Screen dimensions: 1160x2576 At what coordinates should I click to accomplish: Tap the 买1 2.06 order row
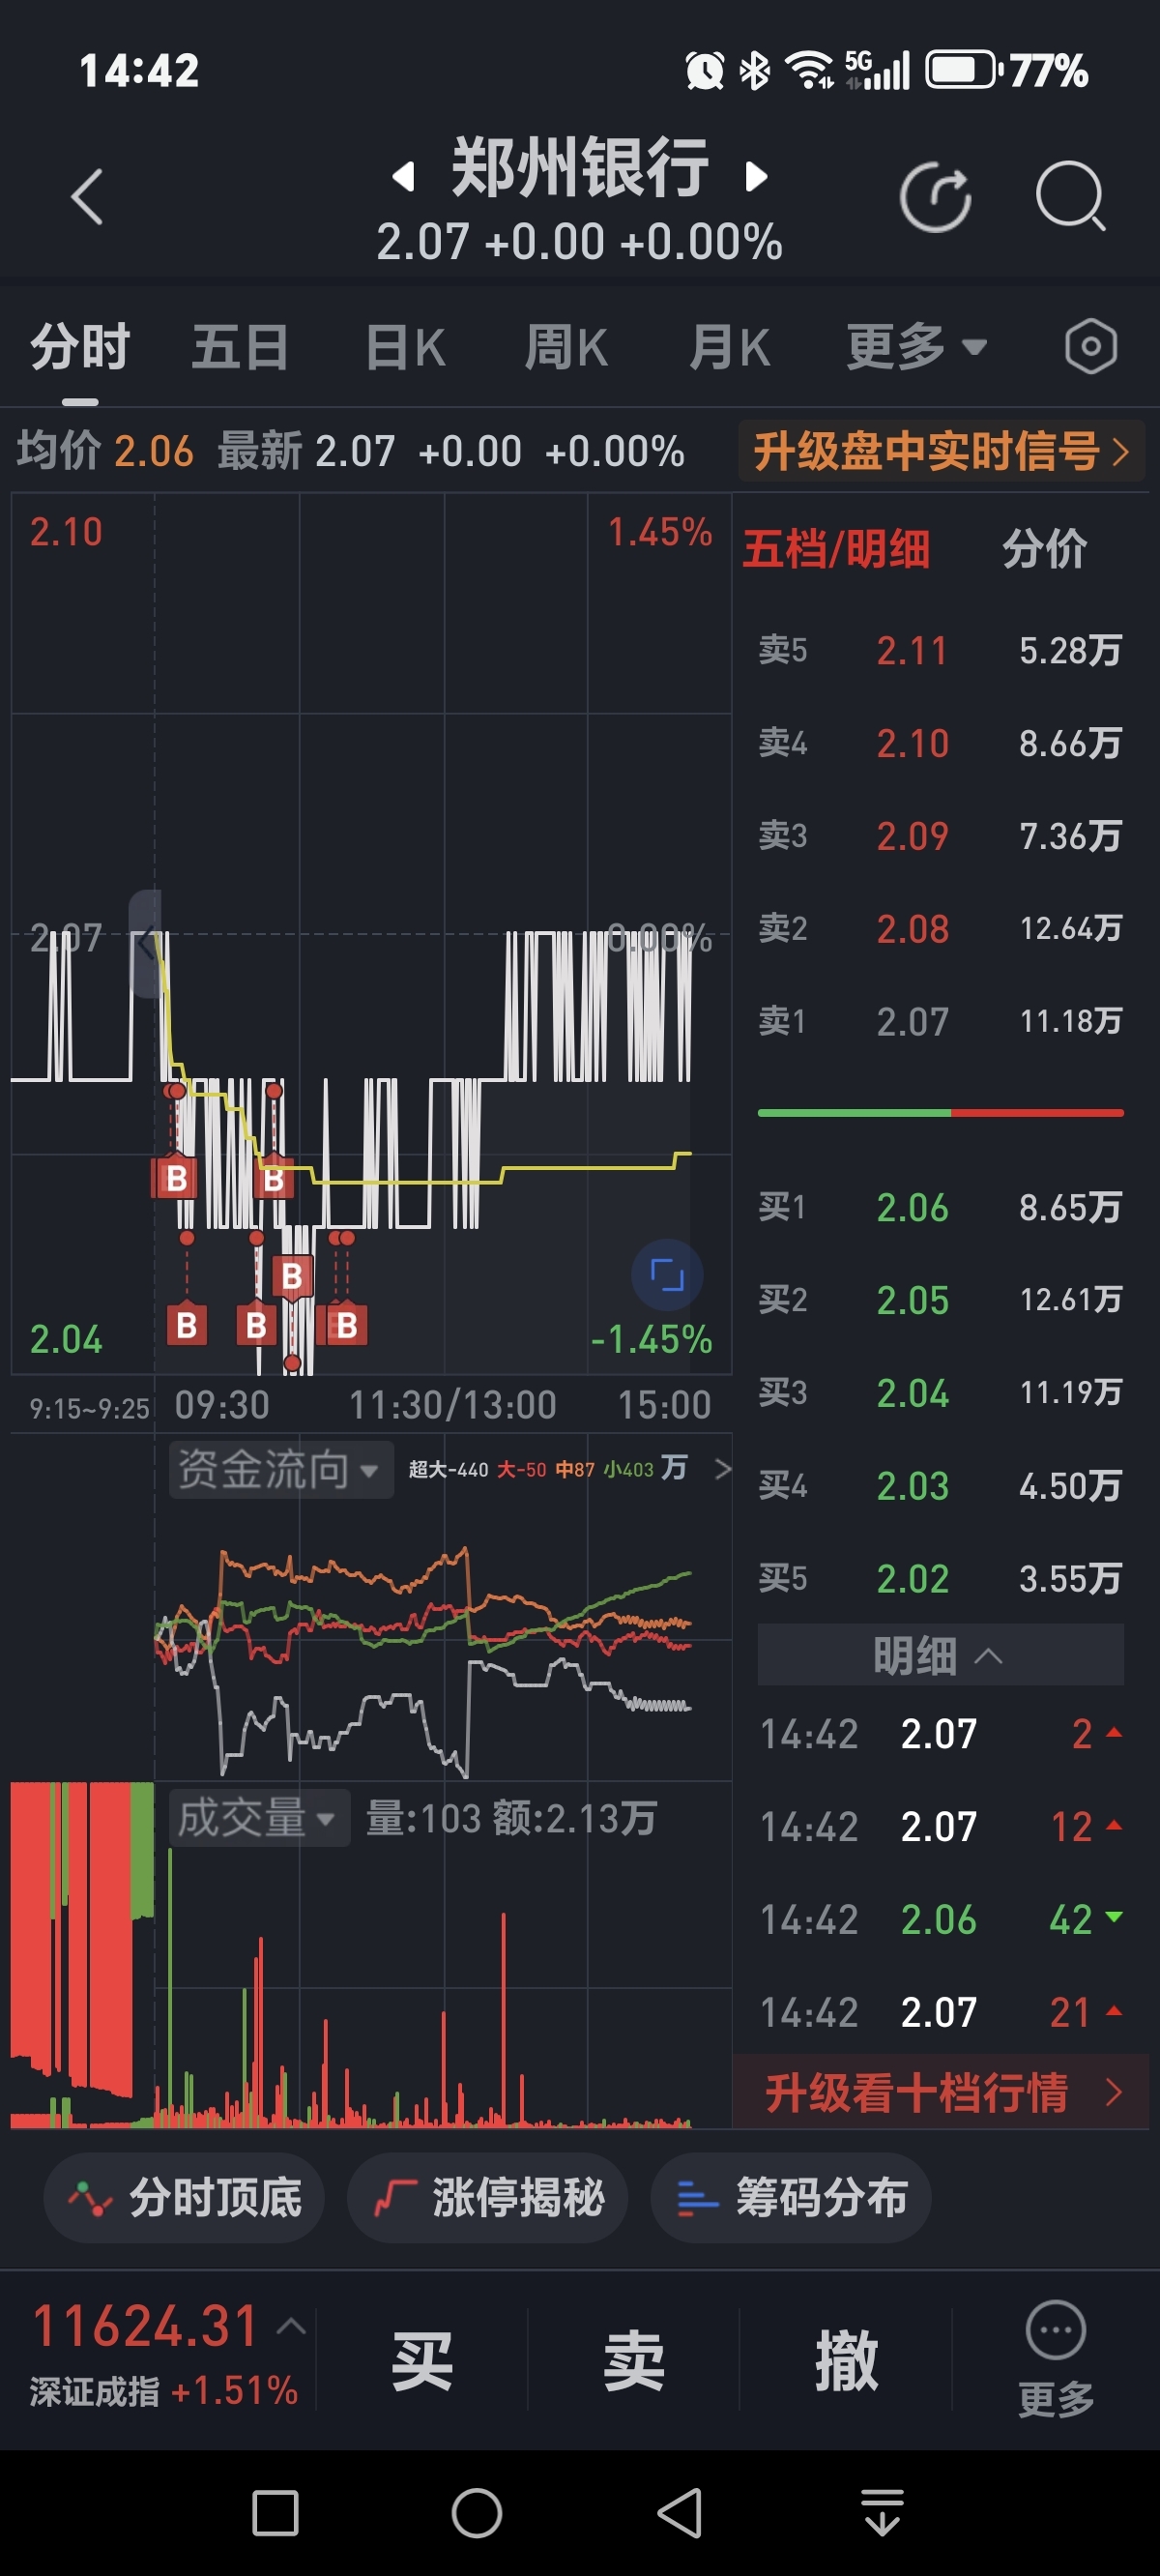tap(940, 1207)
